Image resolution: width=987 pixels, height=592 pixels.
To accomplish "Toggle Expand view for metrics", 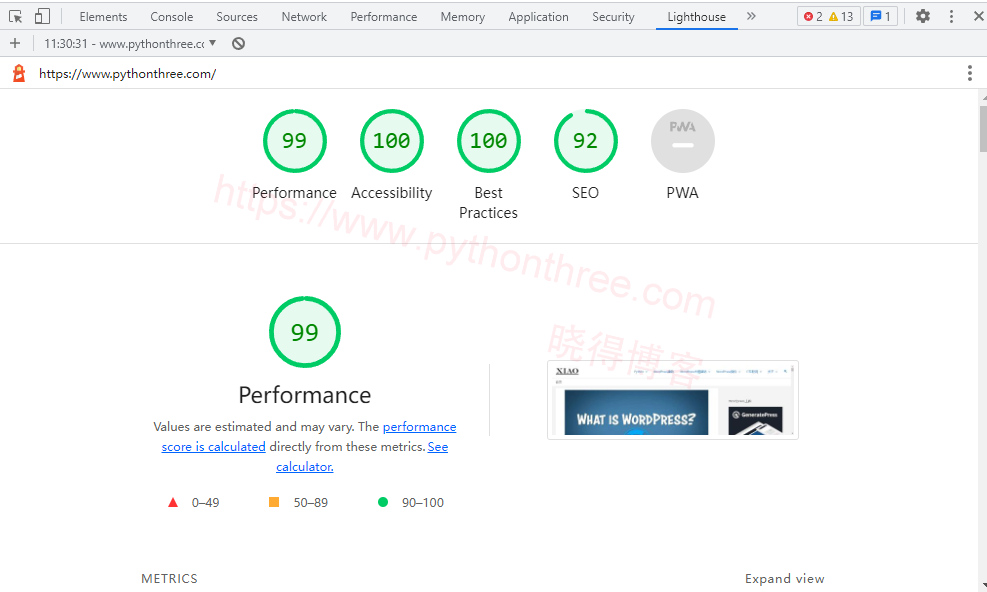I will pyautogui.click(x=784, y=578).
